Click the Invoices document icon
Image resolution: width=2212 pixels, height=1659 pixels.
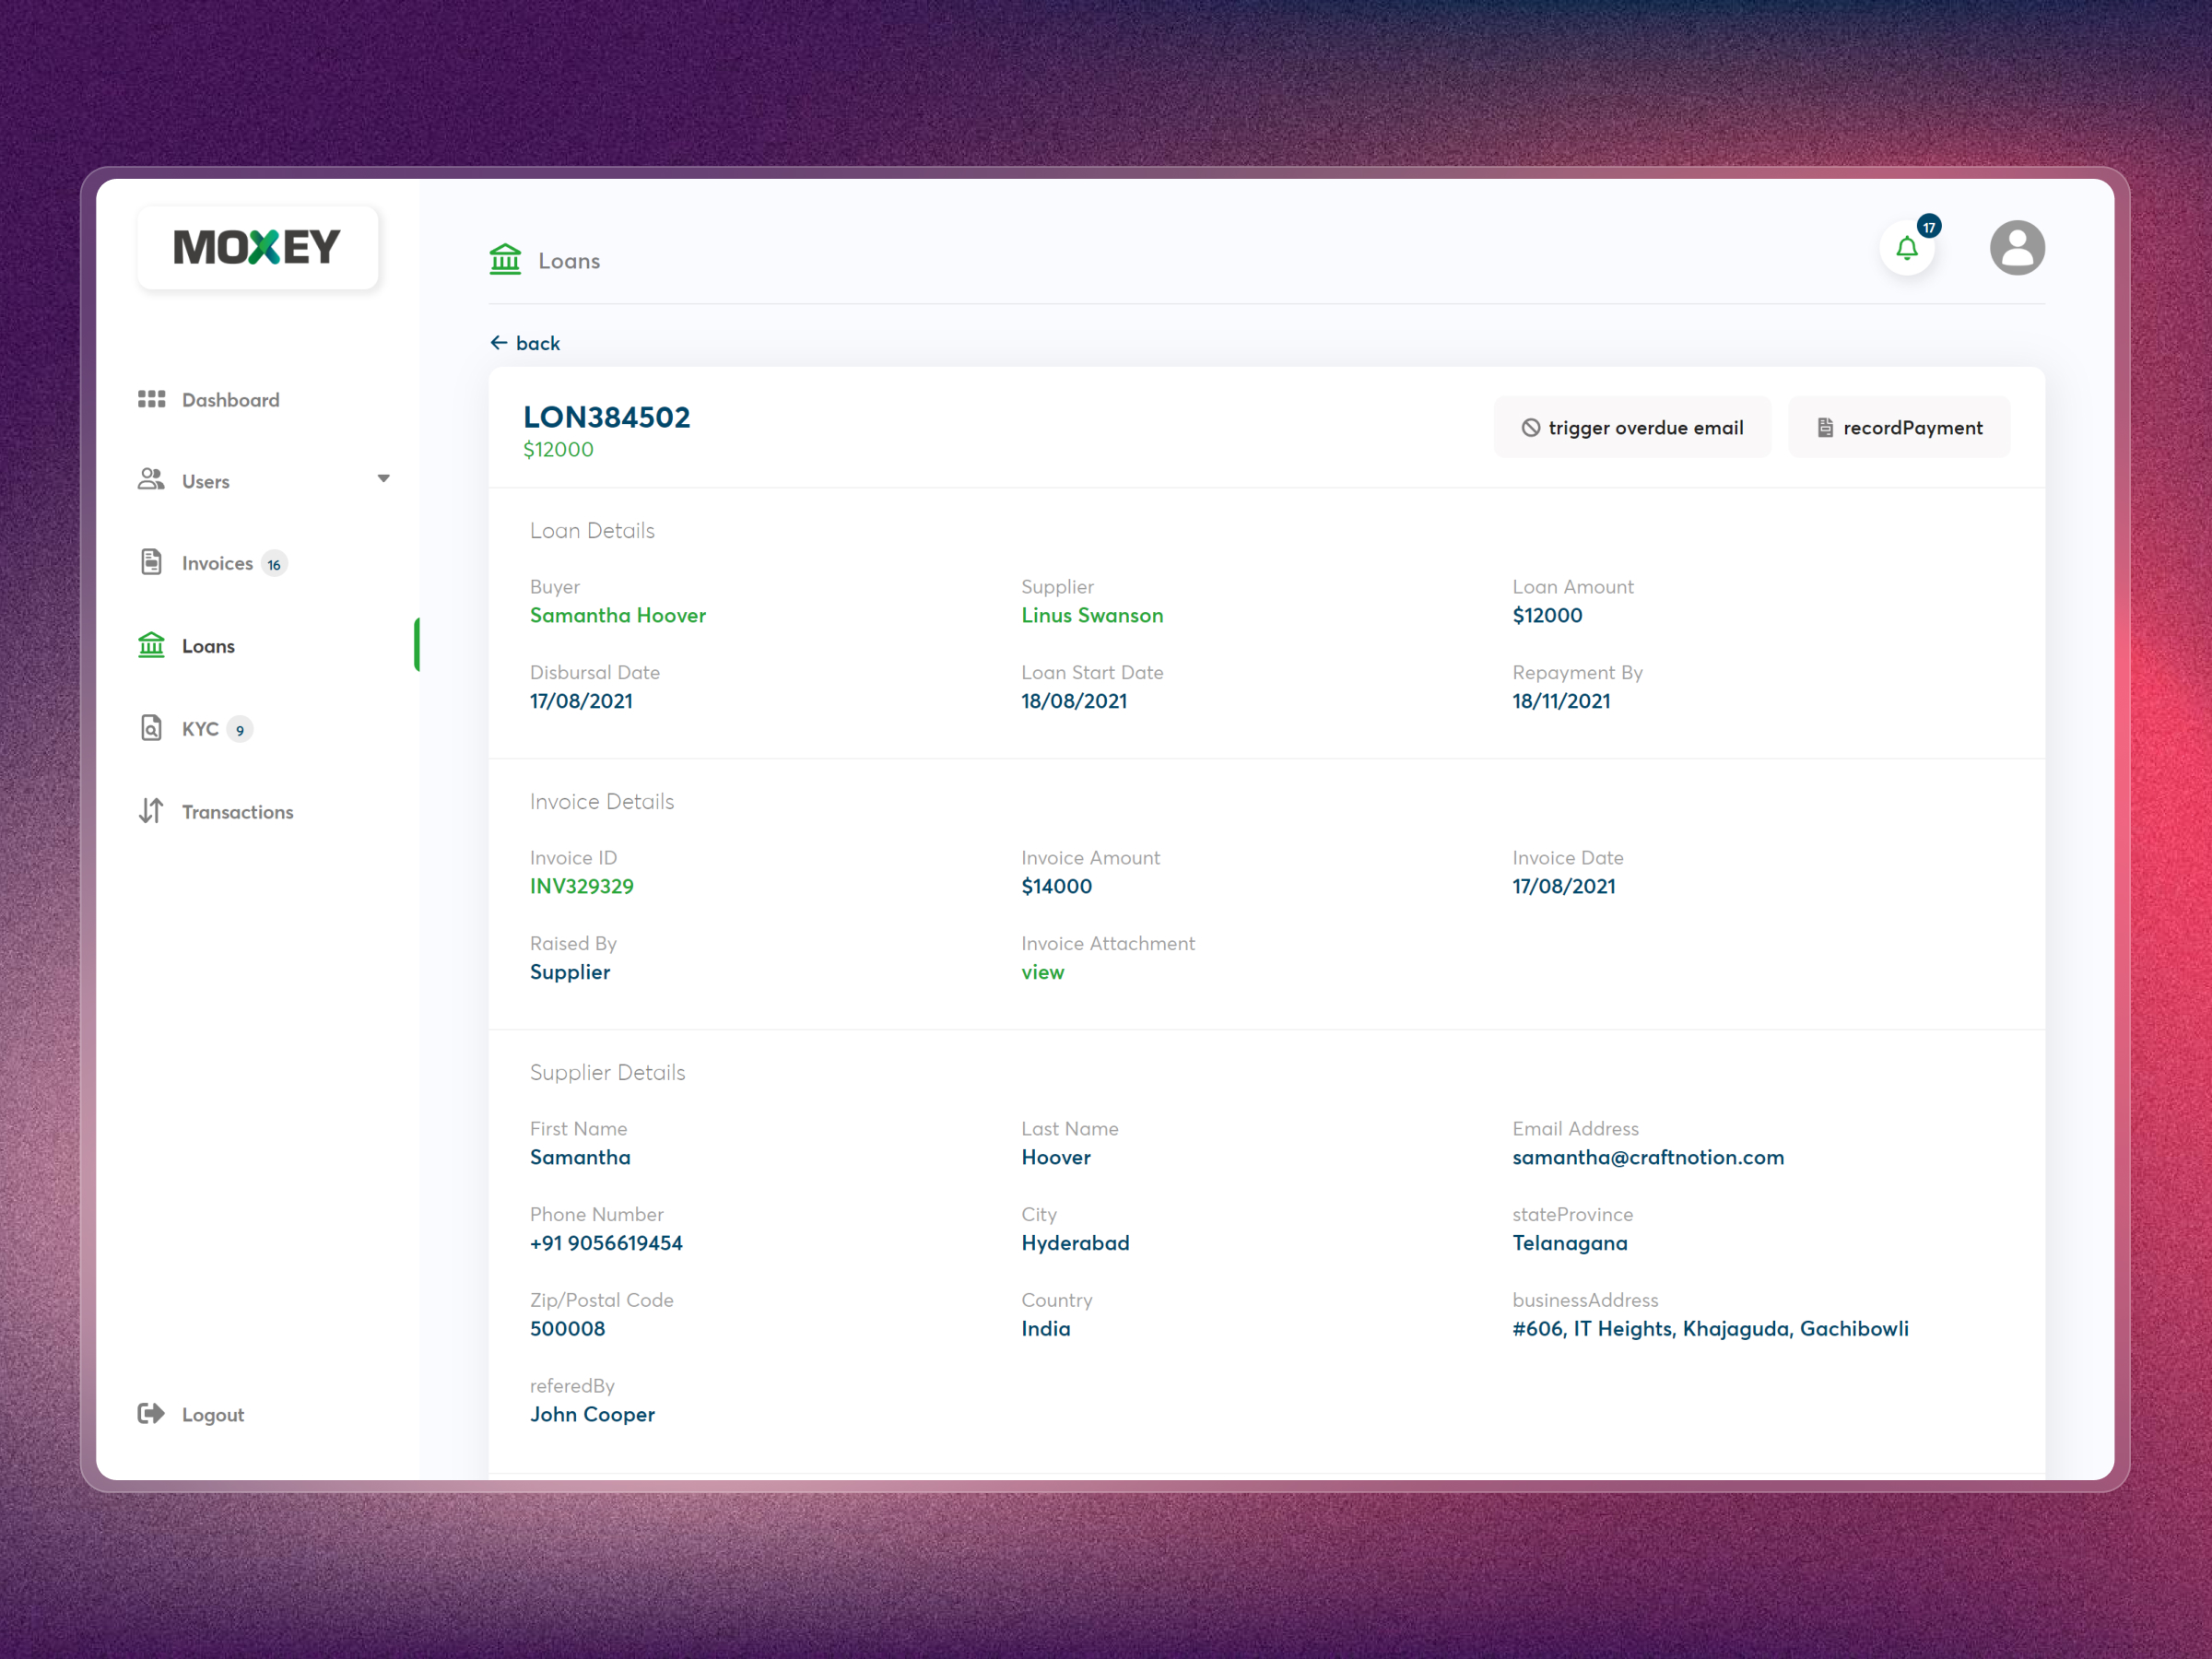pos(152,562)
